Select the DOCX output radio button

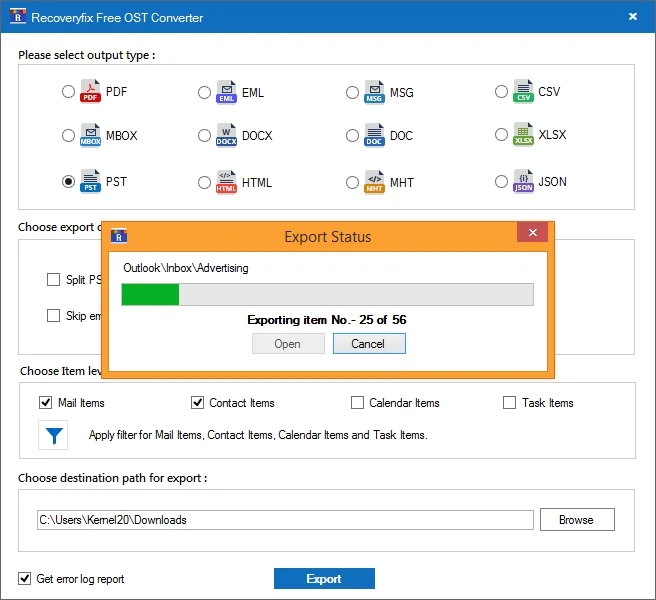pyautogui.click(x=204, y=135)
